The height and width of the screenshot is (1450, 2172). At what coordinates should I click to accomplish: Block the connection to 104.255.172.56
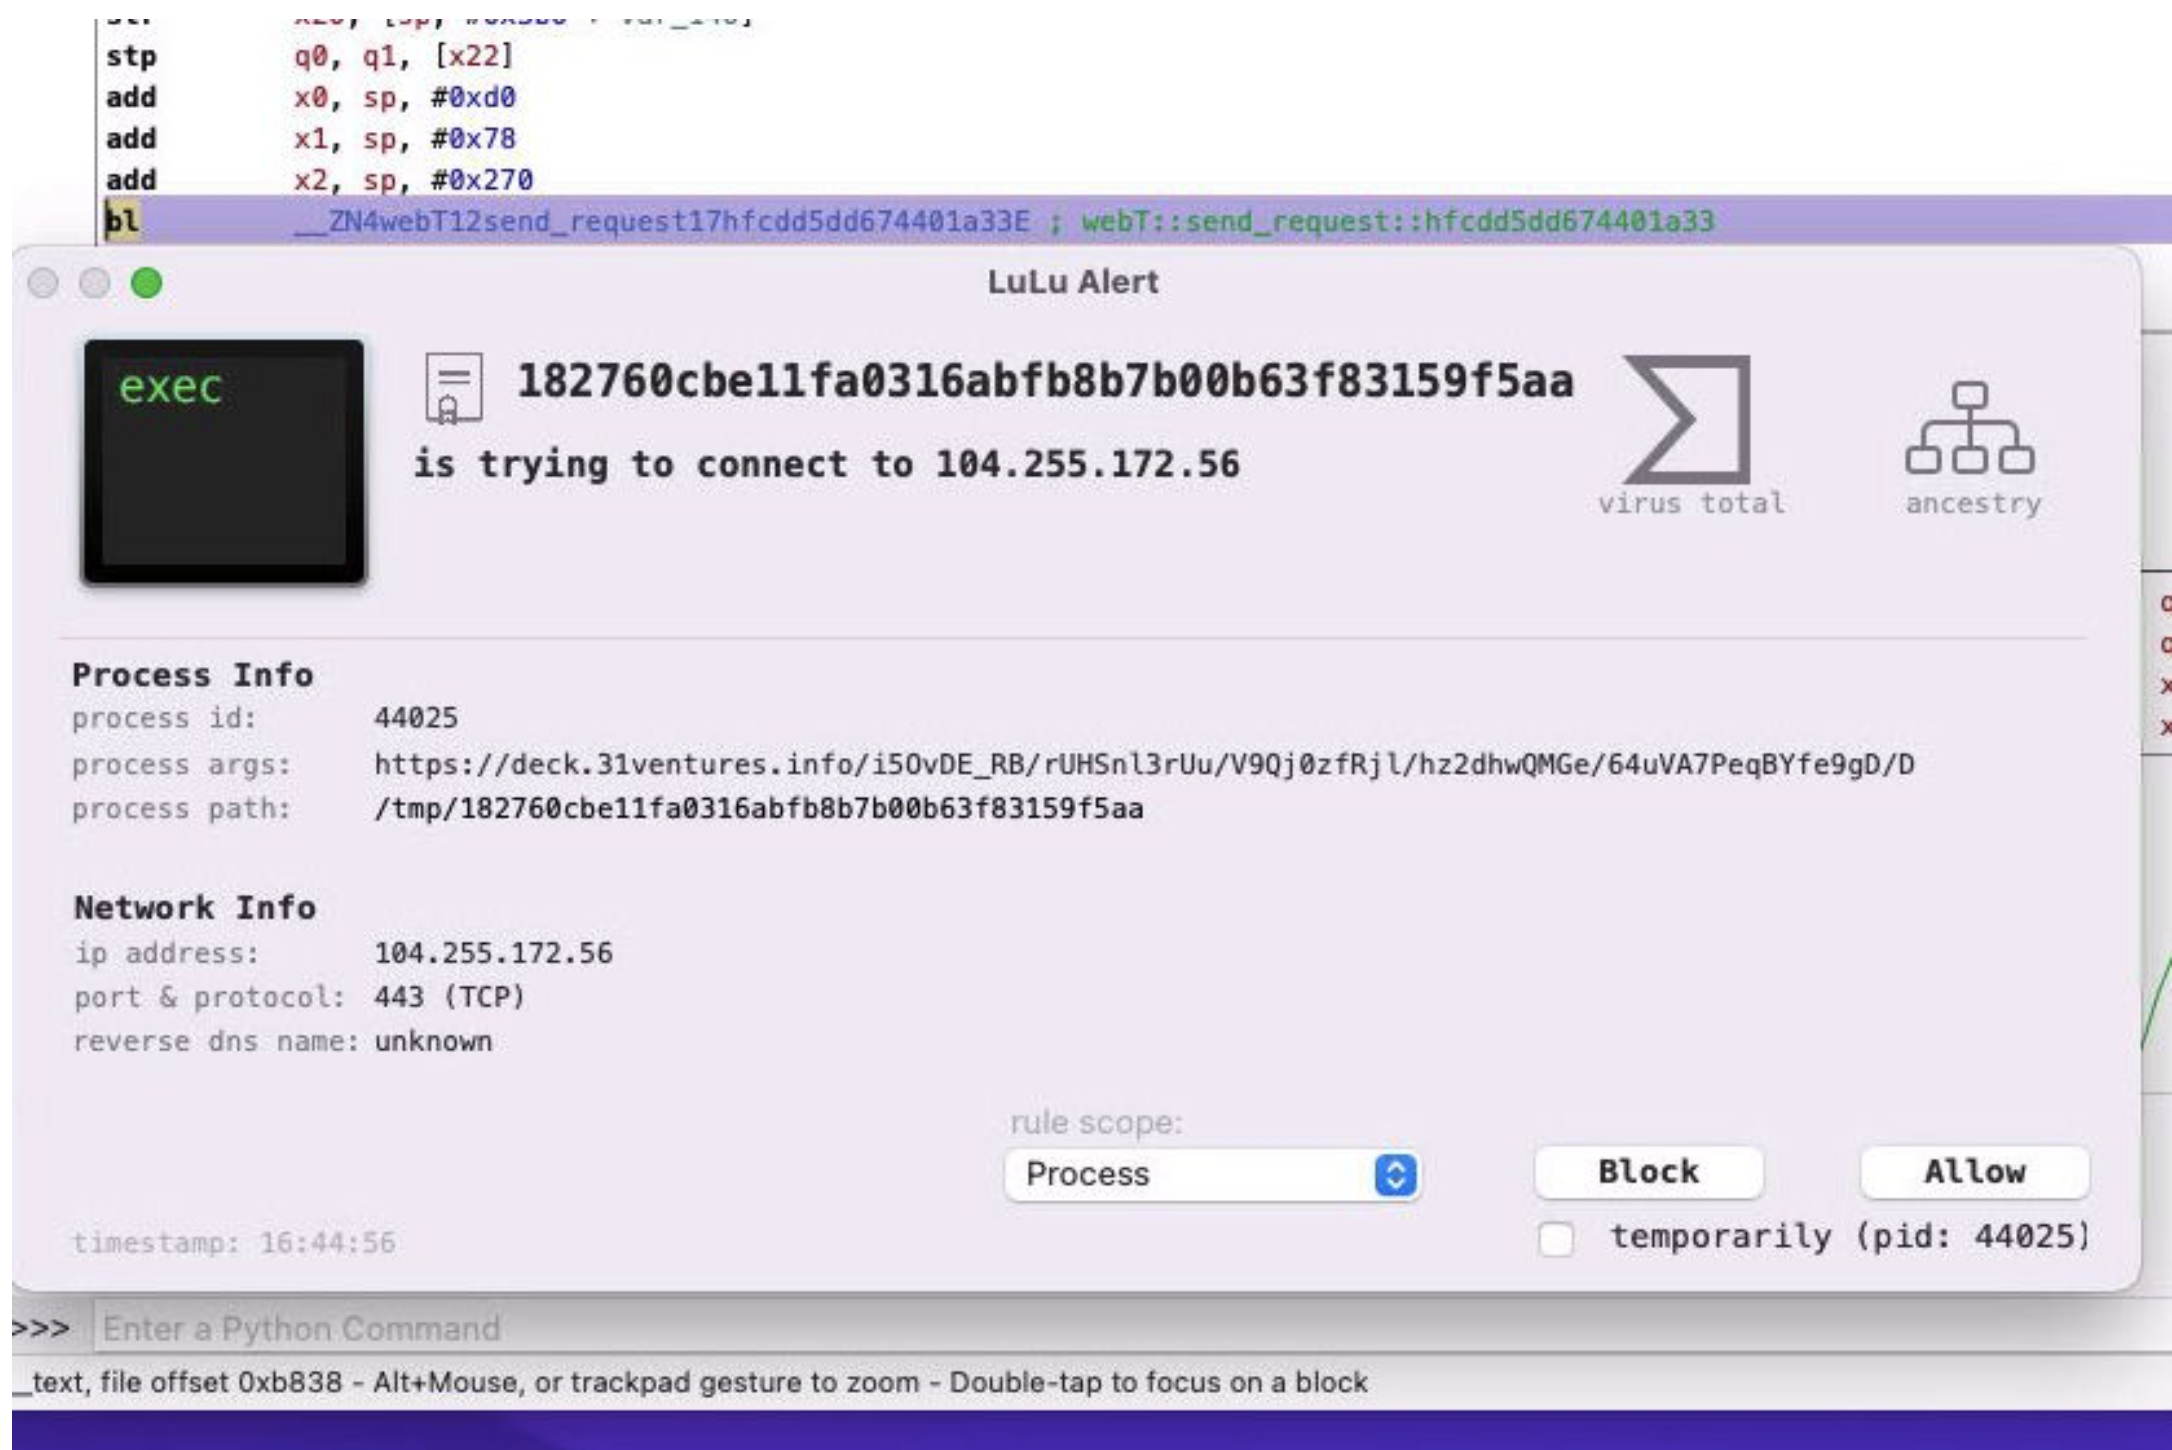pos(1649,1172)
